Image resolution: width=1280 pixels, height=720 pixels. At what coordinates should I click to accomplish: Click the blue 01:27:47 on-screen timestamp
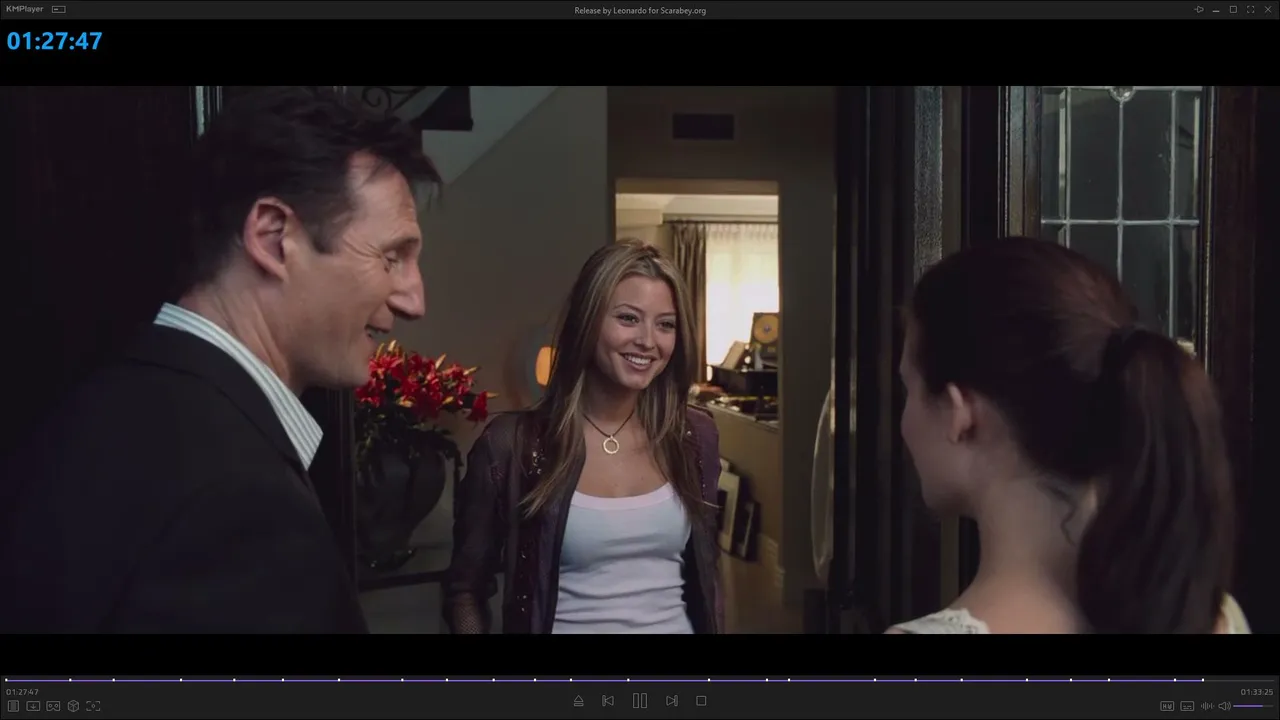click(x=54, y=41)
